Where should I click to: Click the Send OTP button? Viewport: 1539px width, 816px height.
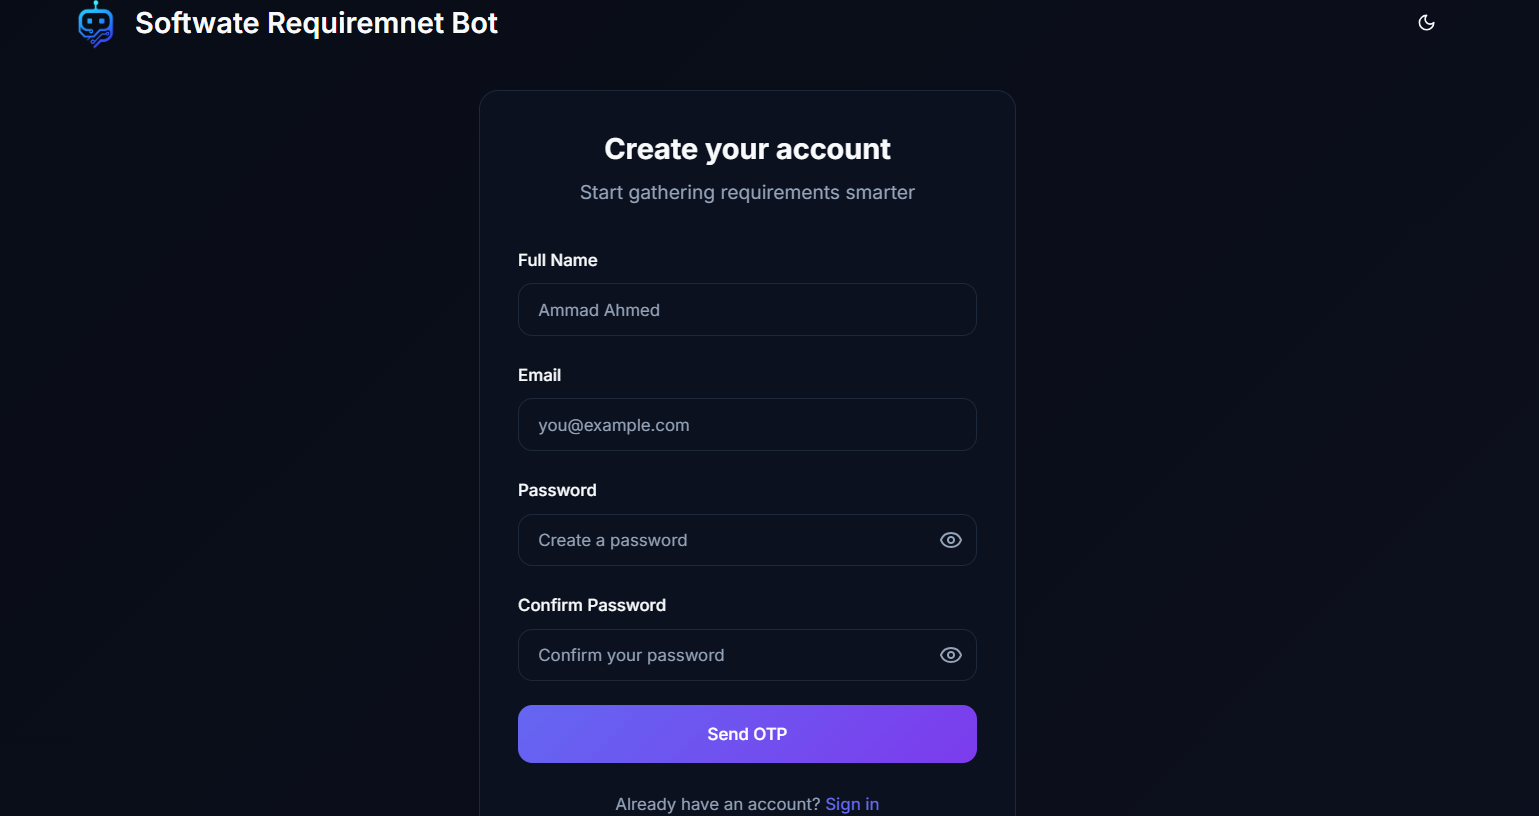point(747,733)
